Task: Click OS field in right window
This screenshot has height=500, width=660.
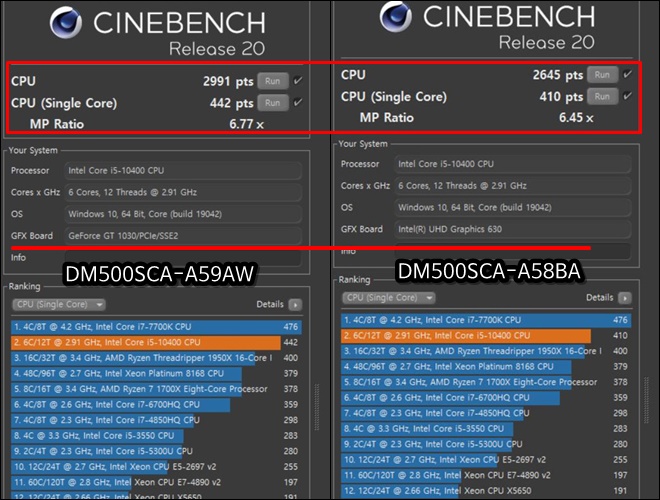Action: point(513,207)
